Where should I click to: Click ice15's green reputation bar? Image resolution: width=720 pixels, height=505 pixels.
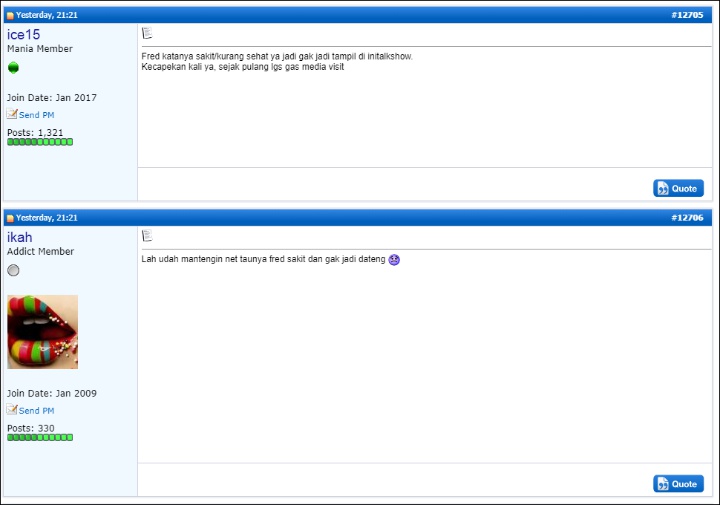coord(40,142)
